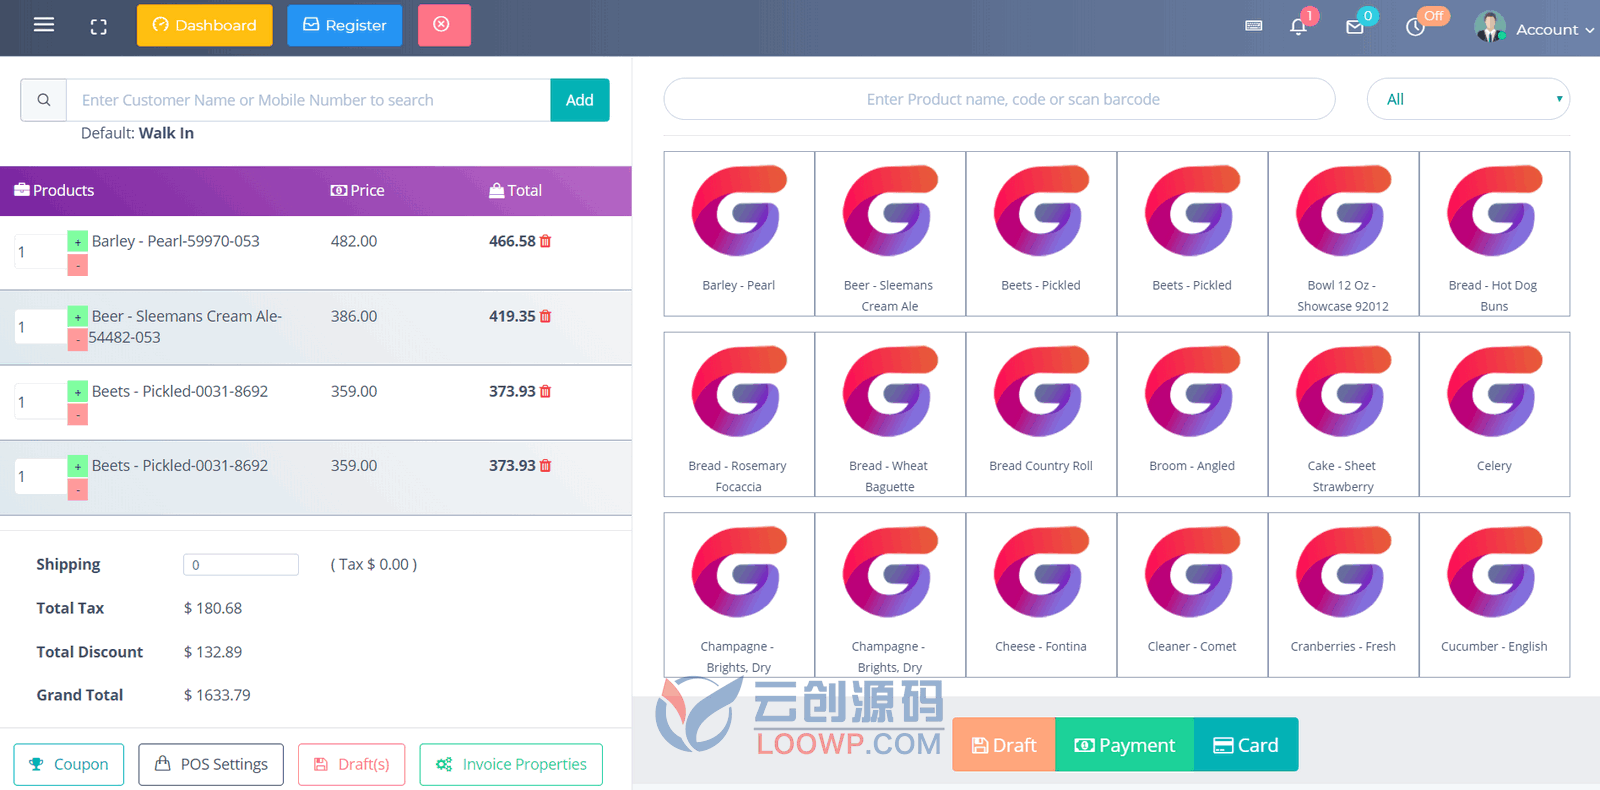Add Bowl 12 Oz - Showcase 92012 tile
1600x790 pixels.
1343,234
